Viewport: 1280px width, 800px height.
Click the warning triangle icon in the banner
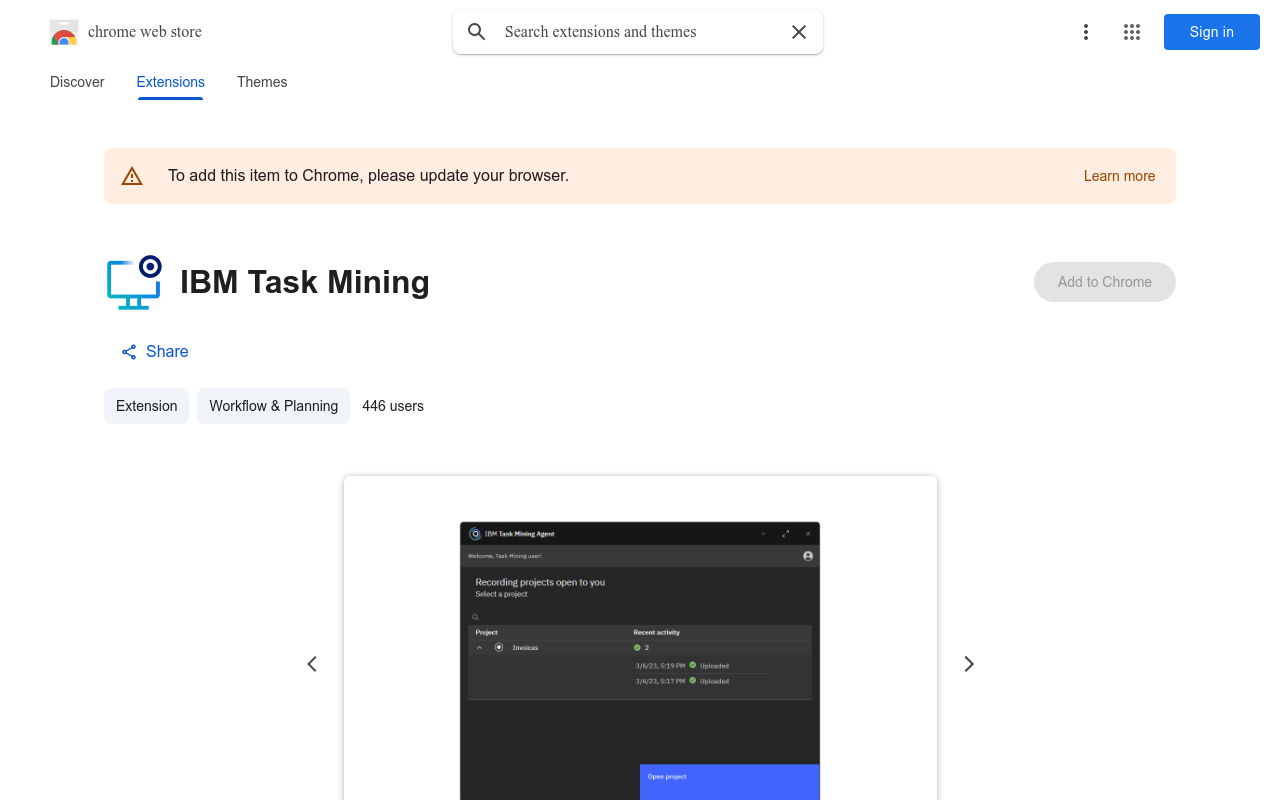click(132, 176)
